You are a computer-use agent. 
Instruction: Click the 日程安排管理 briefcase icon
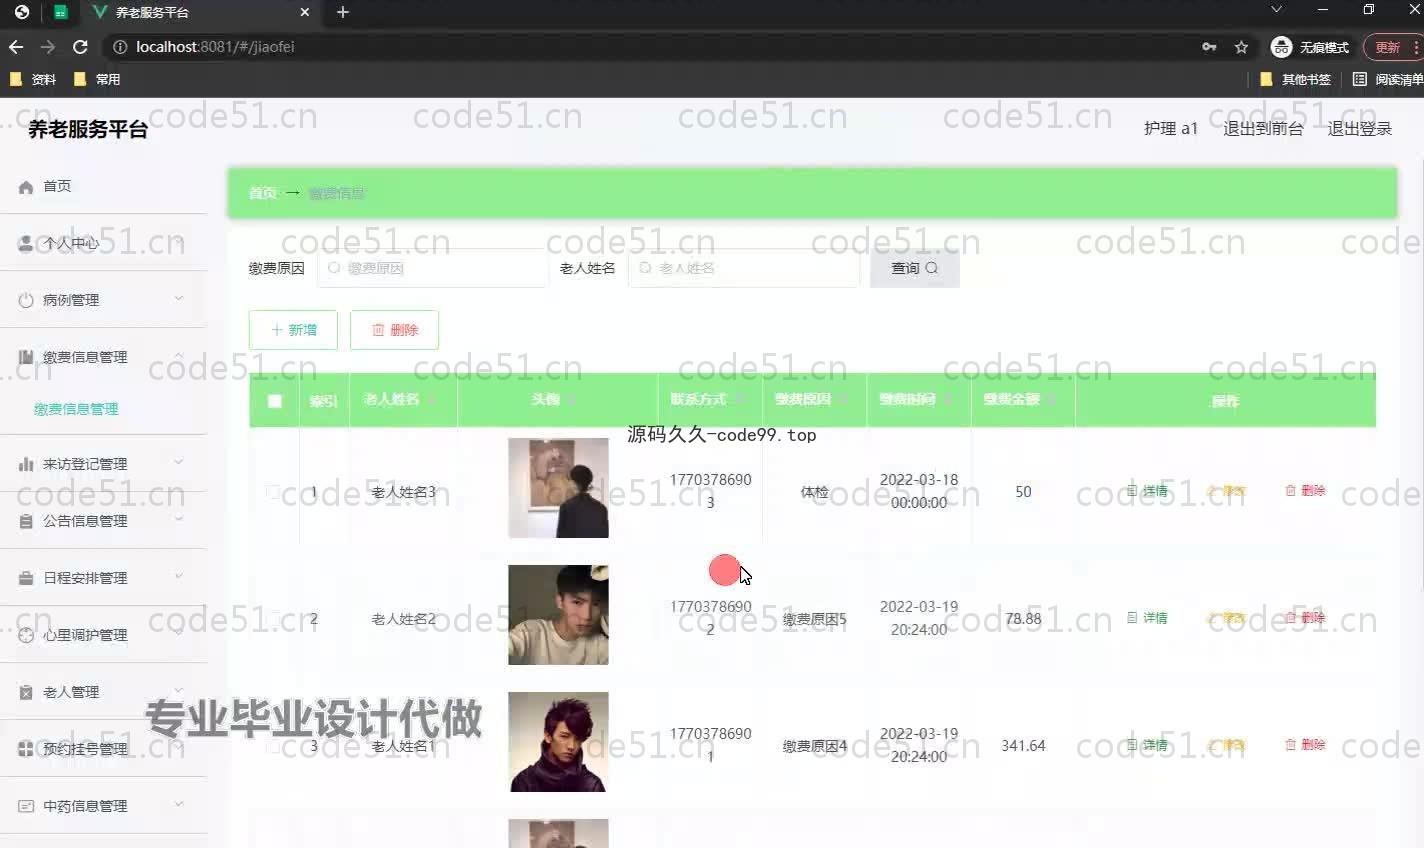coord(26,578)
